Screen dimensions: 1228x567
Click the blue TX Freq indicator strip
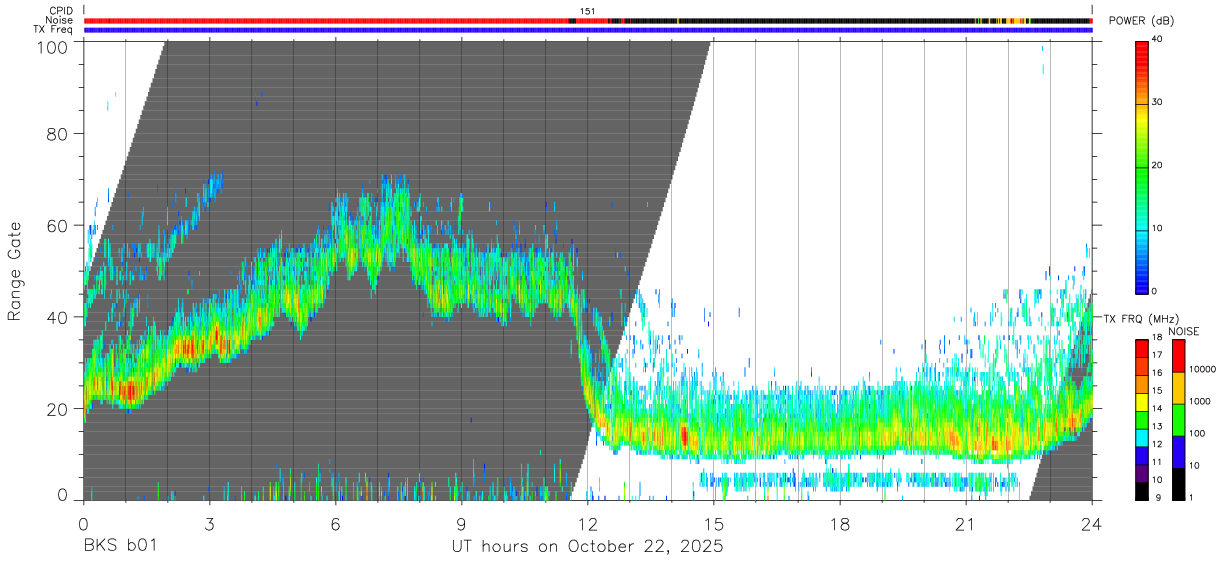[x=588, y=30]
